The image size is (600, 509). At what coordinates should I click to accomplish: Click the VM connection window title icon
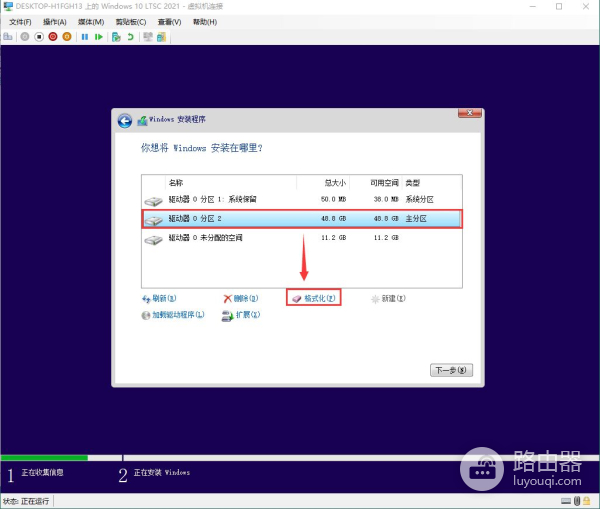pyautogui.click(x=8, y=6)
